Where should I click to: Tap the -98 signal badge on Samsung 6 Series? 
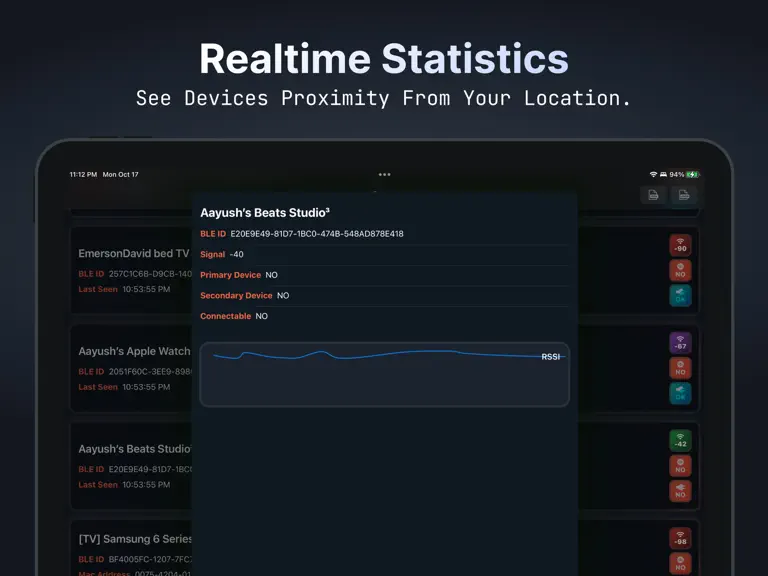pos(680,538)
